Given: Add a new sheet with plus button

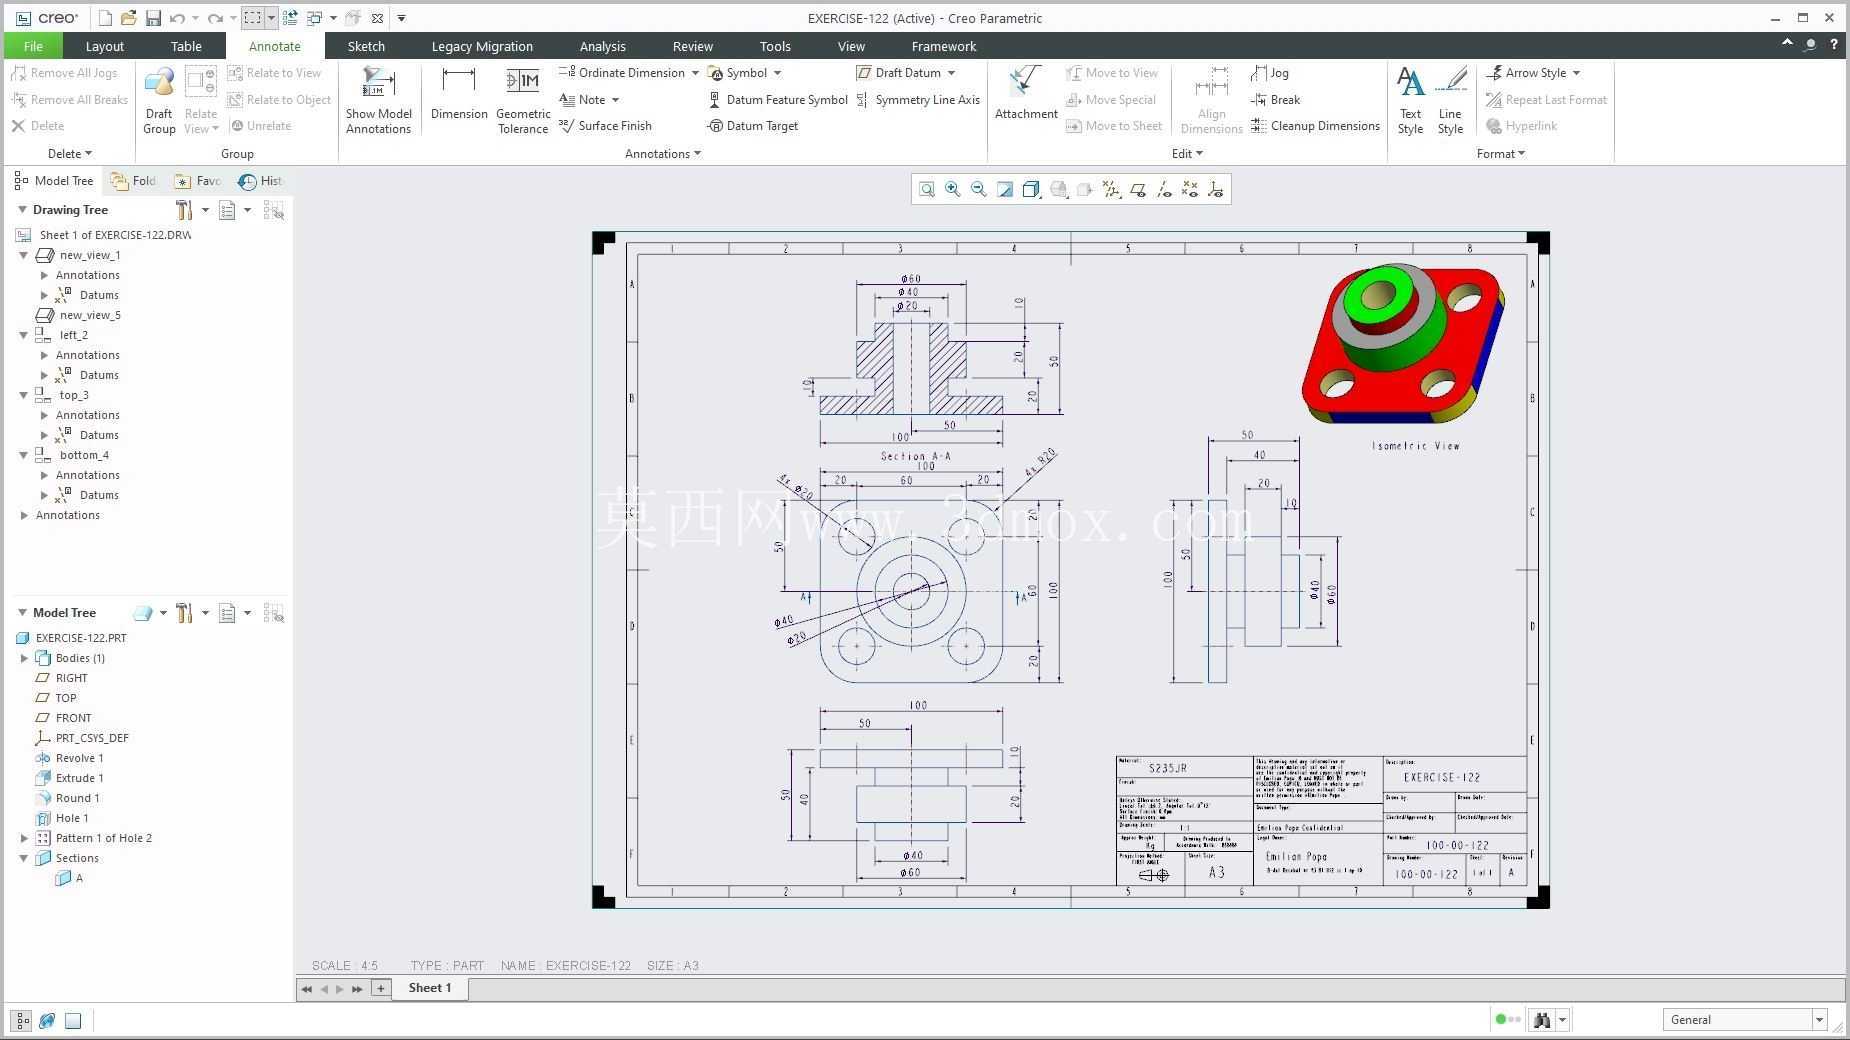Looking at the screenshot, I should (x=380, y=988).
